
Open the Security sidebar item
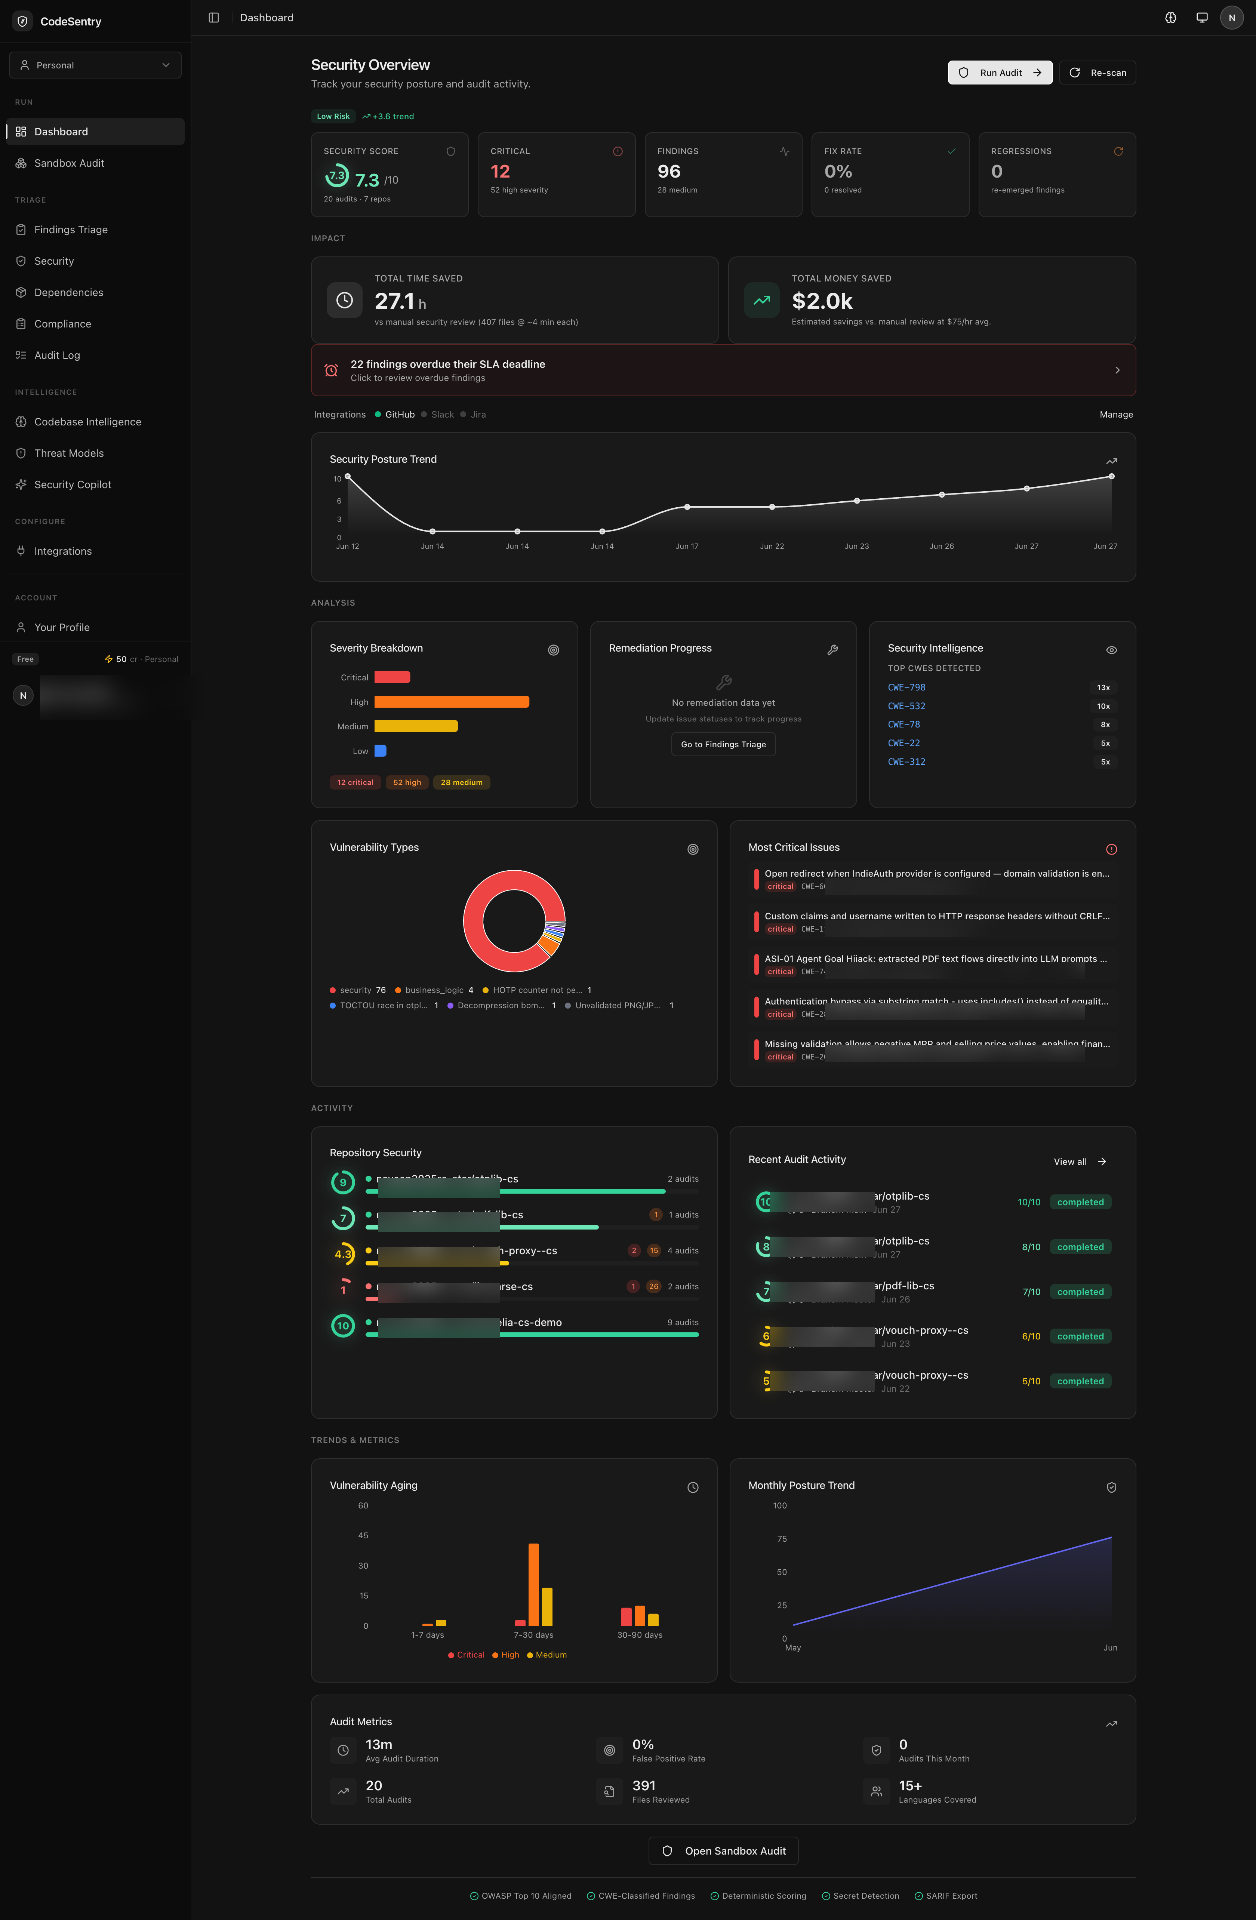point(95,261)
